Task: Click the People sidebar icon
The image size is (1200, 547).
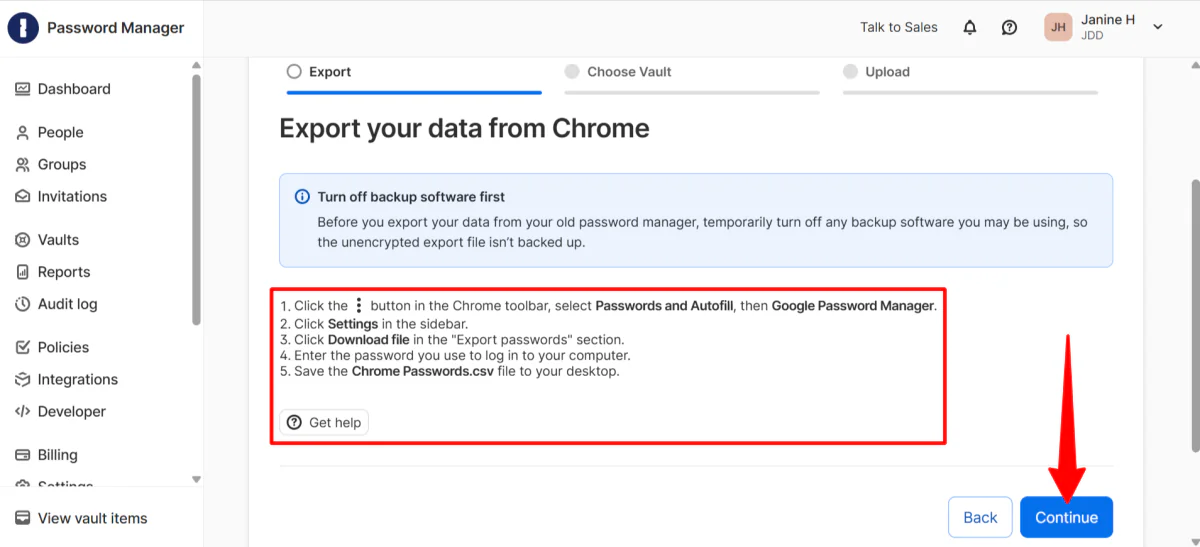Action: tap(23, 133)
